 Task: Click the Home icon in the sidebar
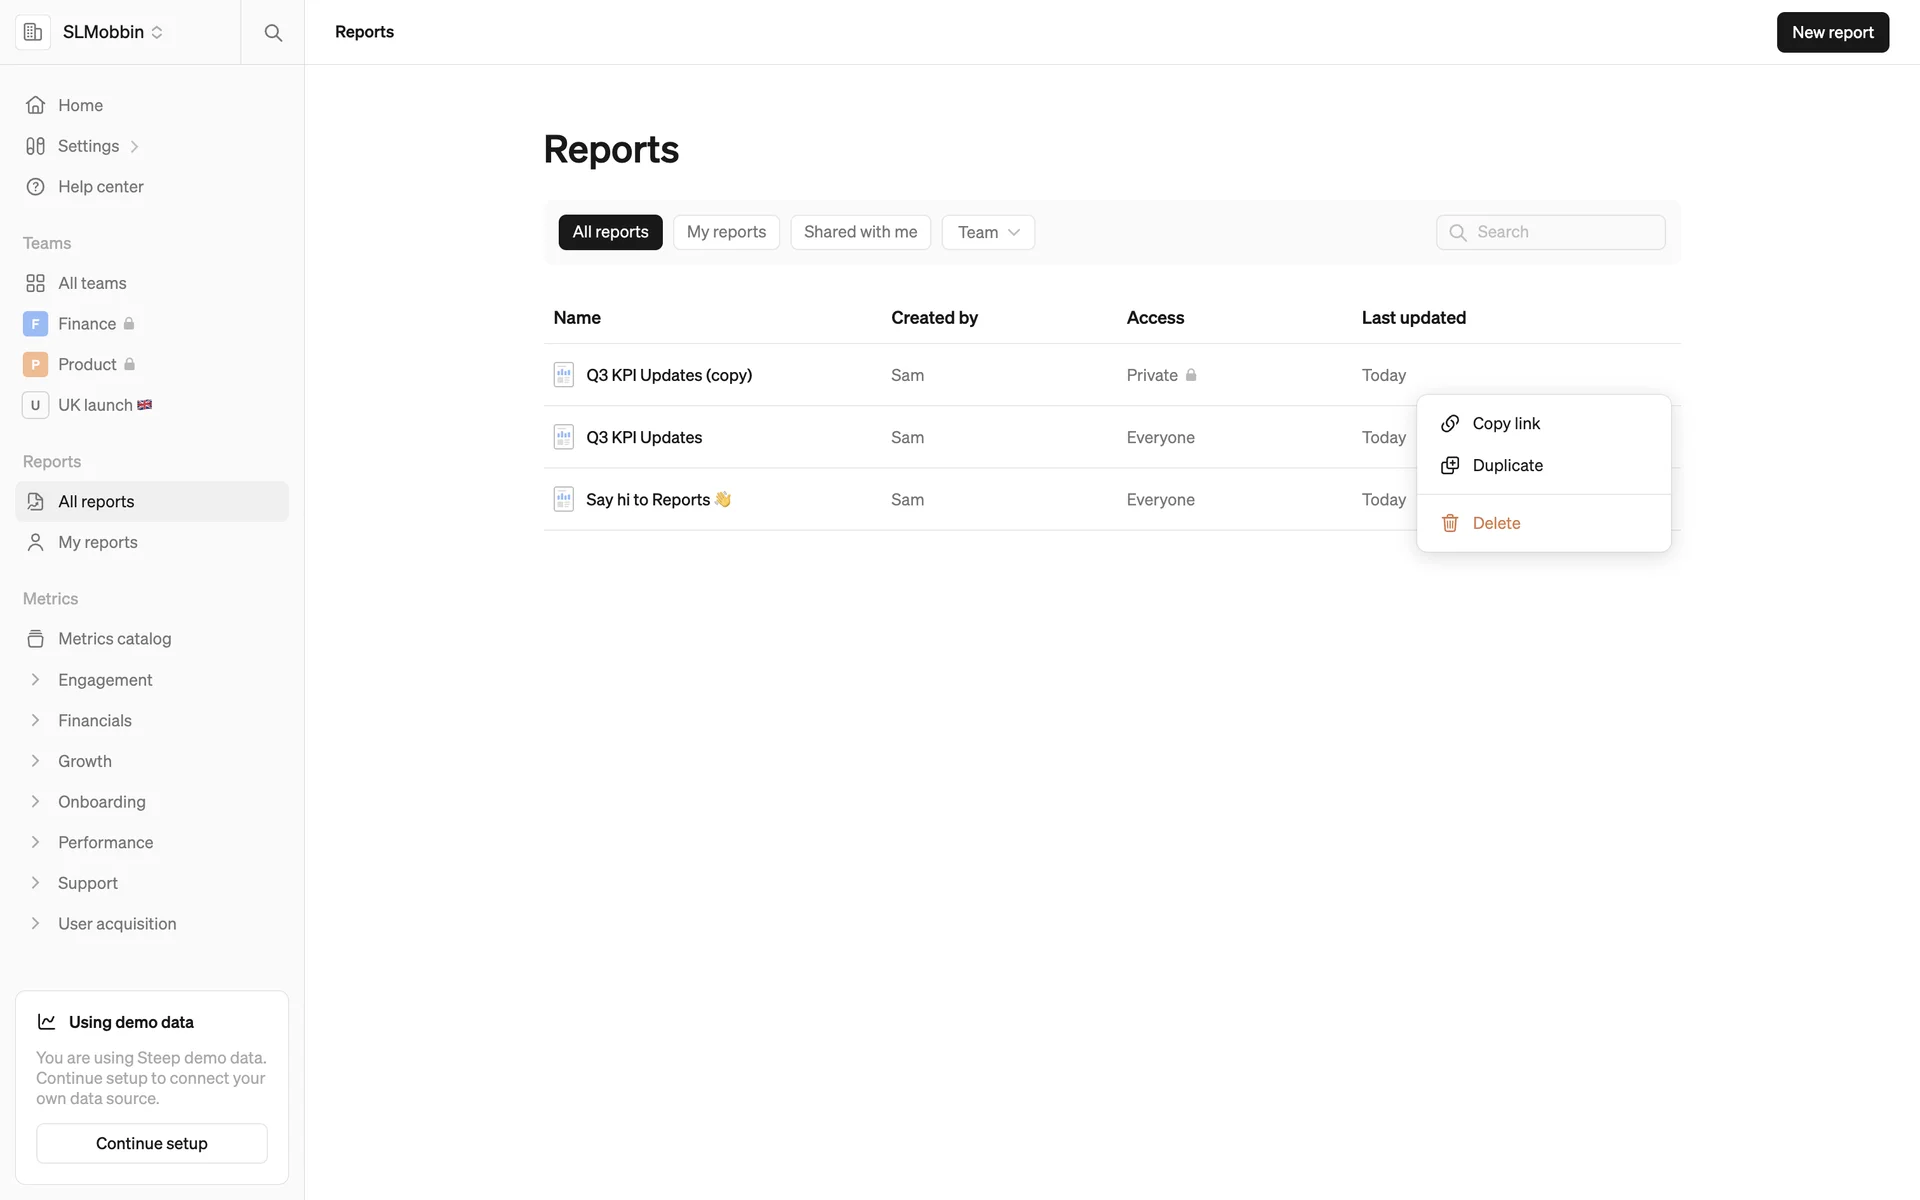[36, 105]
